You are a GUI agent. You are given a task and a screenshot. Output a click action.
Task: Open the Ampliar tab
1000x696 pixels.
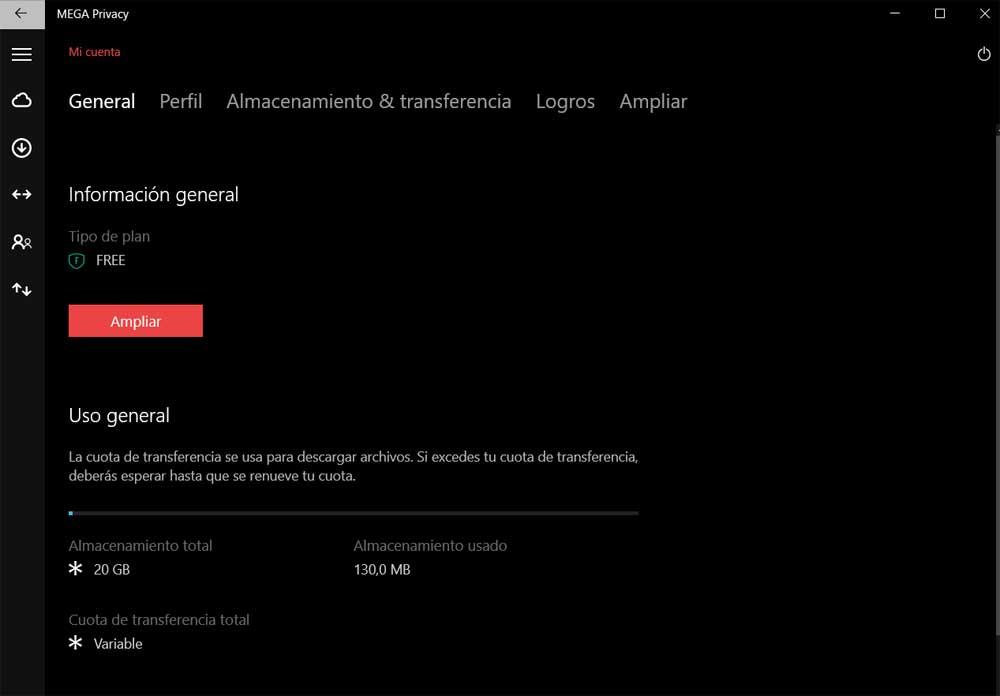point(653,101)
